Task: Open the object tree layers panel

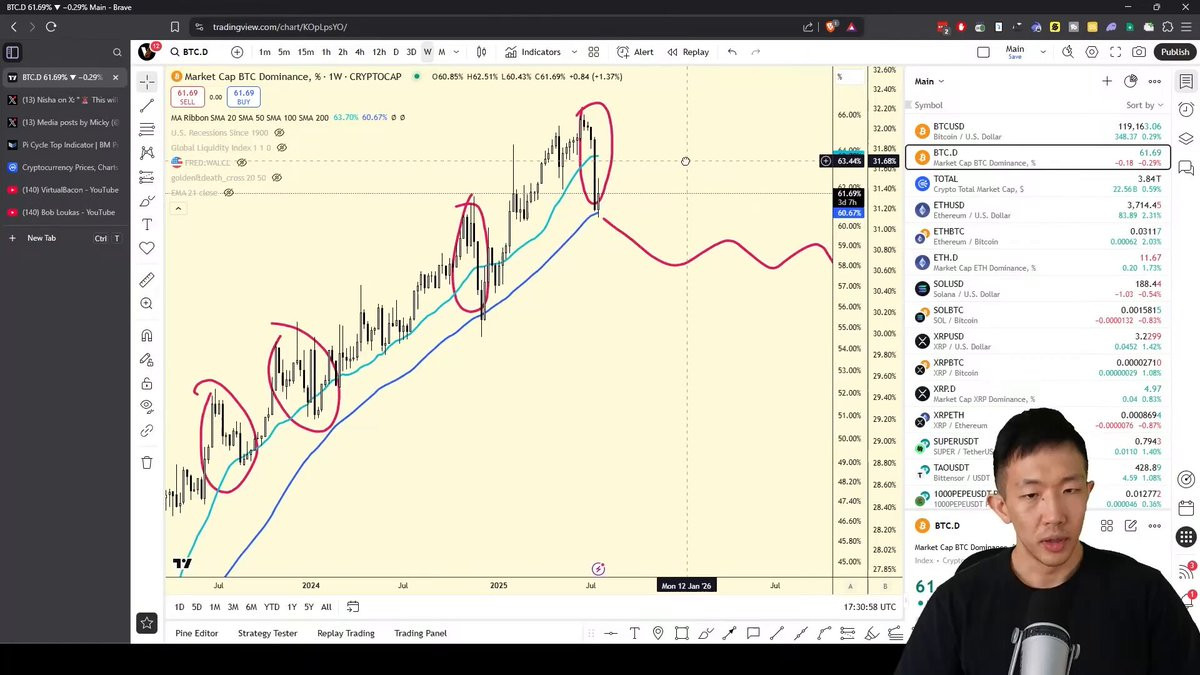Action: pos(1186,139)
